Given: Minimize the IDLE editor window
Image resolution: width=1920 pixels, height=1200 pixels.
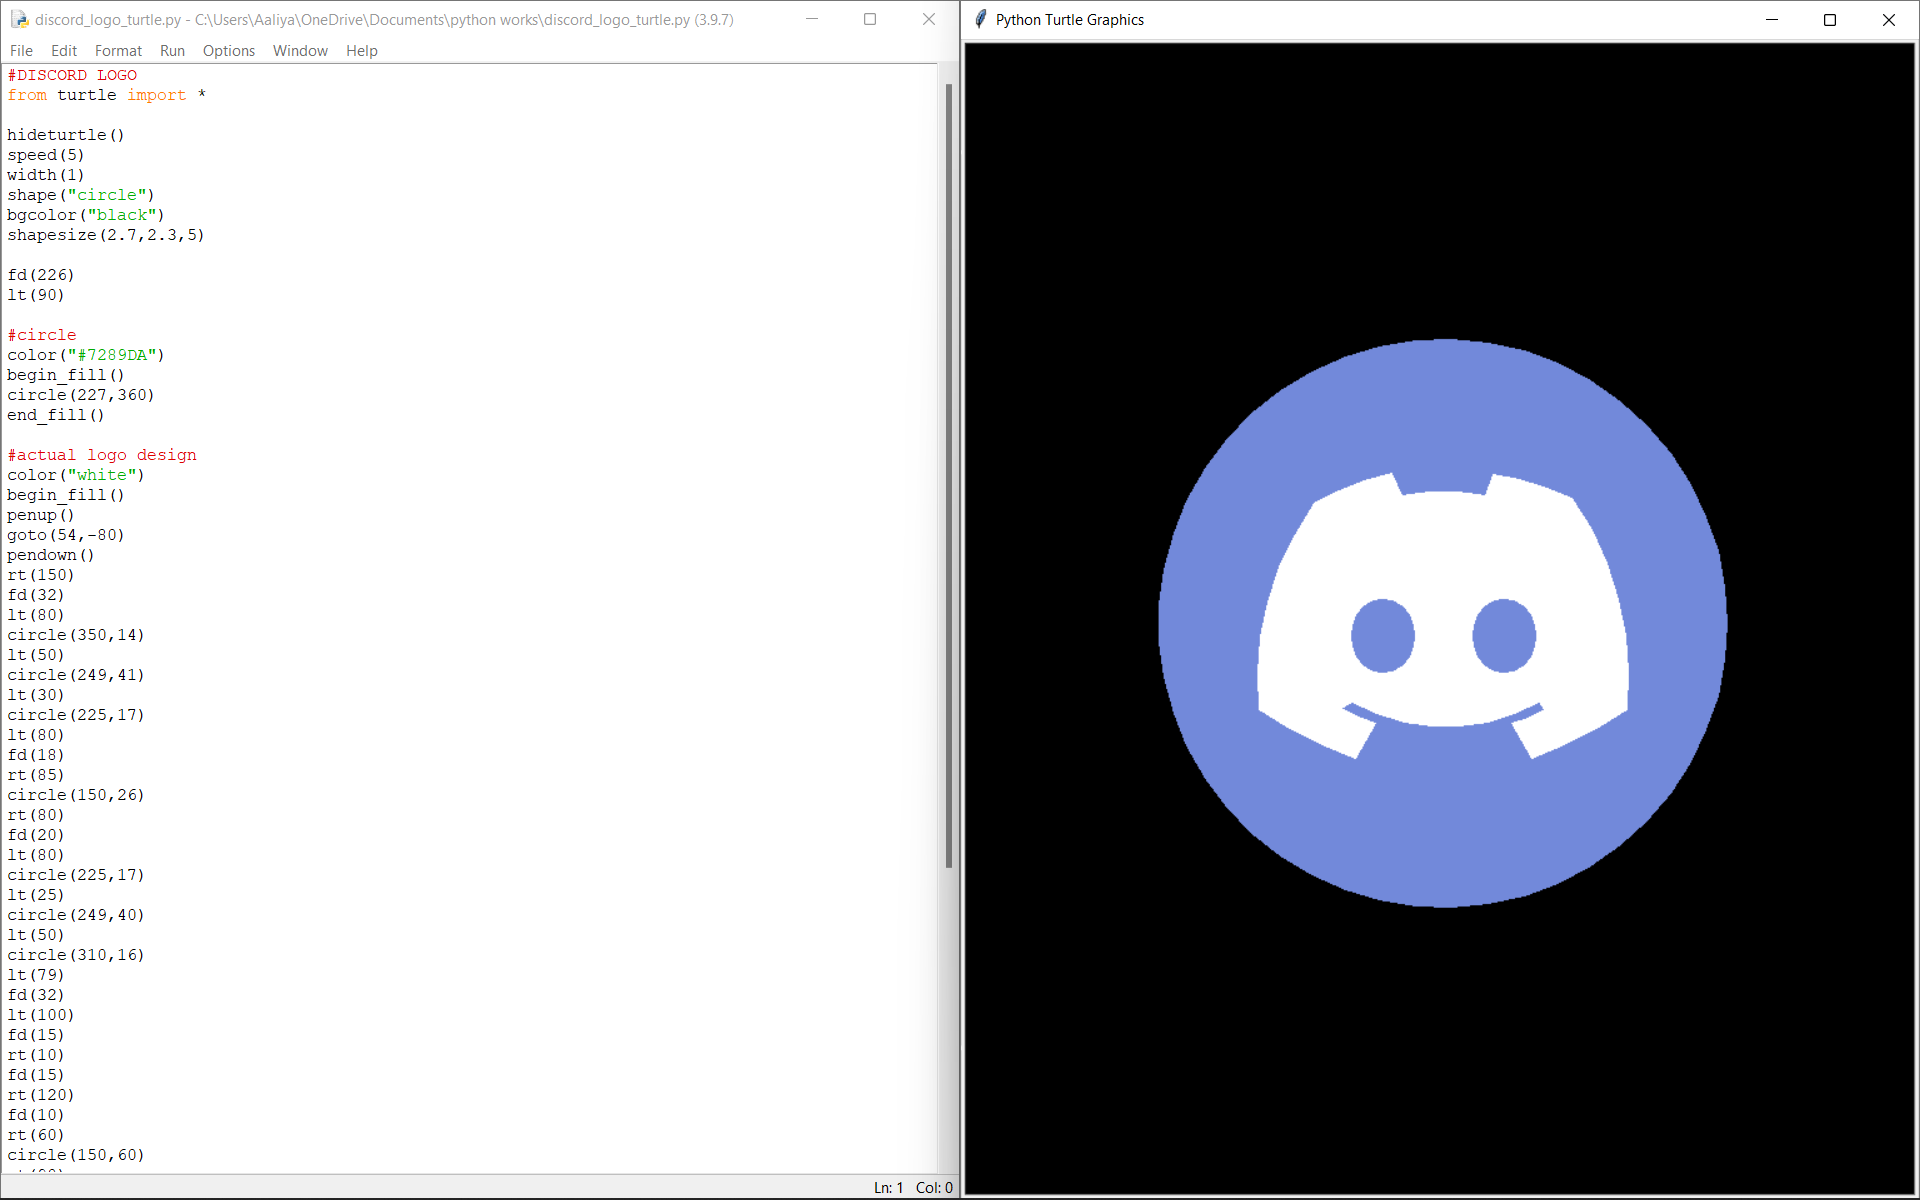Looking at the screenshot, I should click(812, 19).
